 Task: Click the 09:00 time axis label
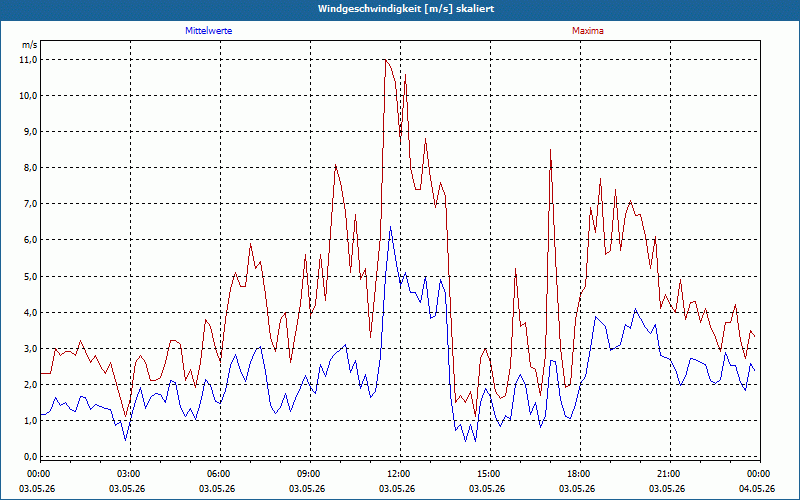pos(309,474)
